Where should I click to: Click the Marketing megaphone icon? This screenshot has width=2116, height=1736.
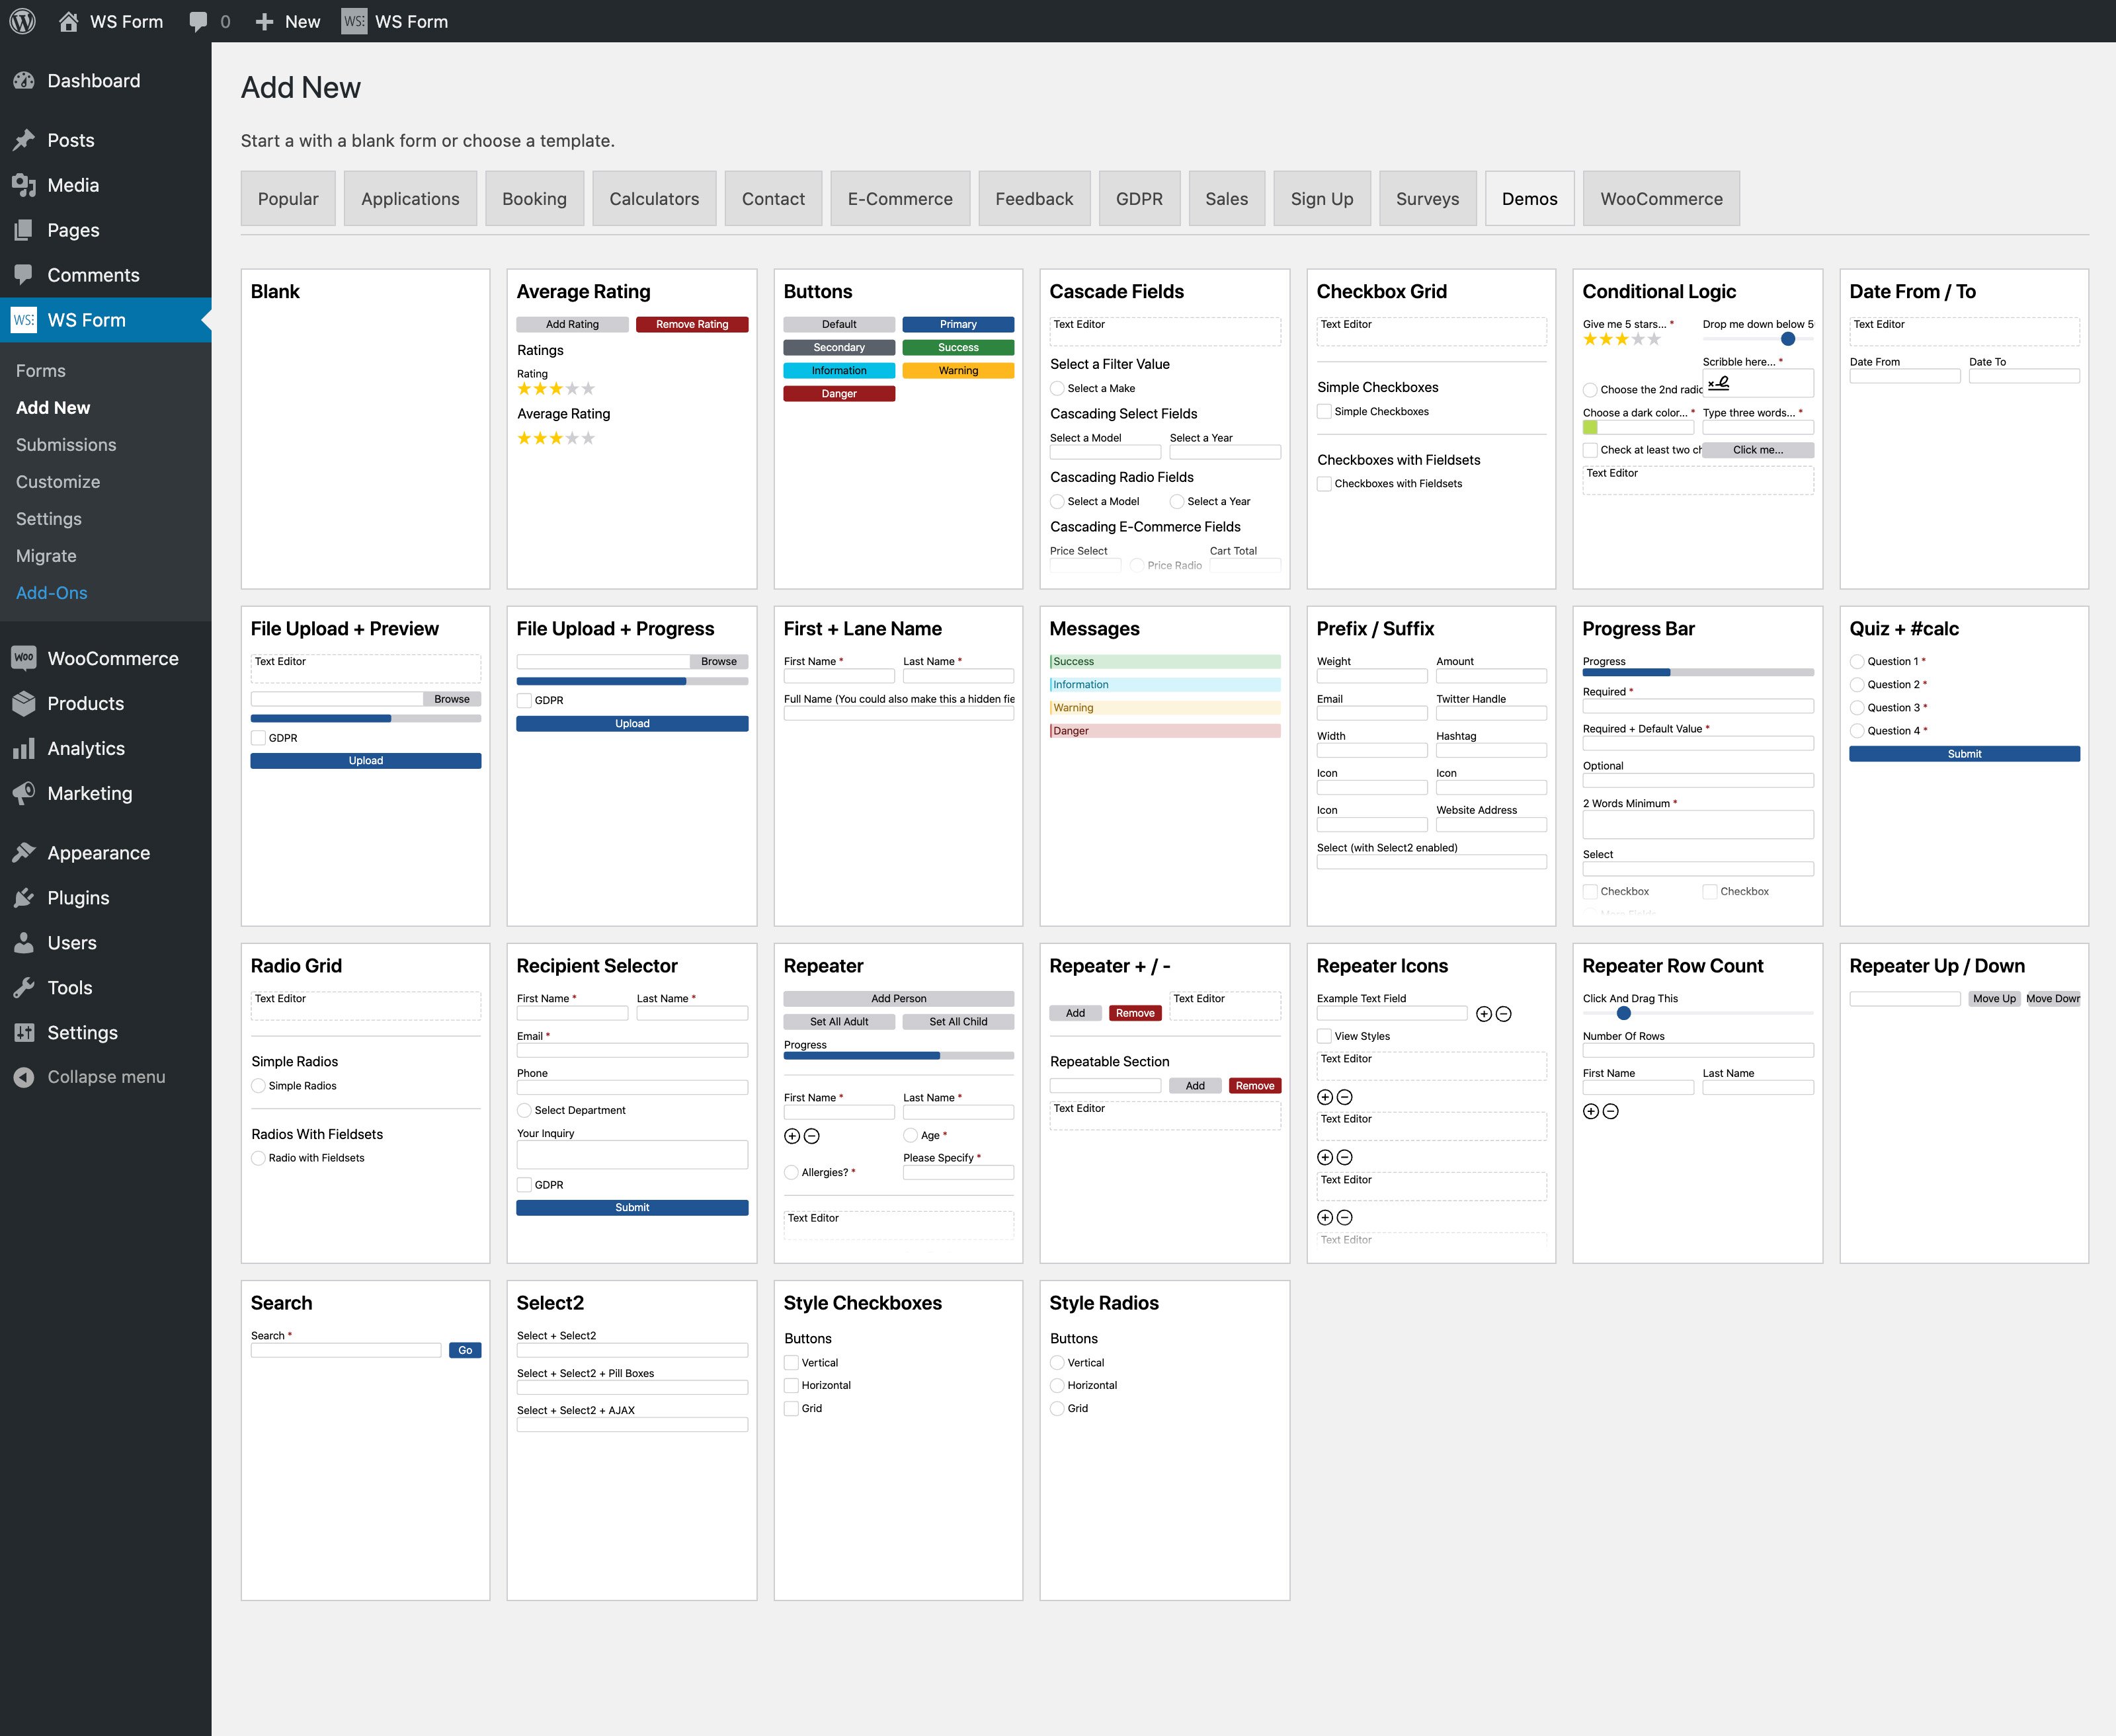[x=24, y=794]
